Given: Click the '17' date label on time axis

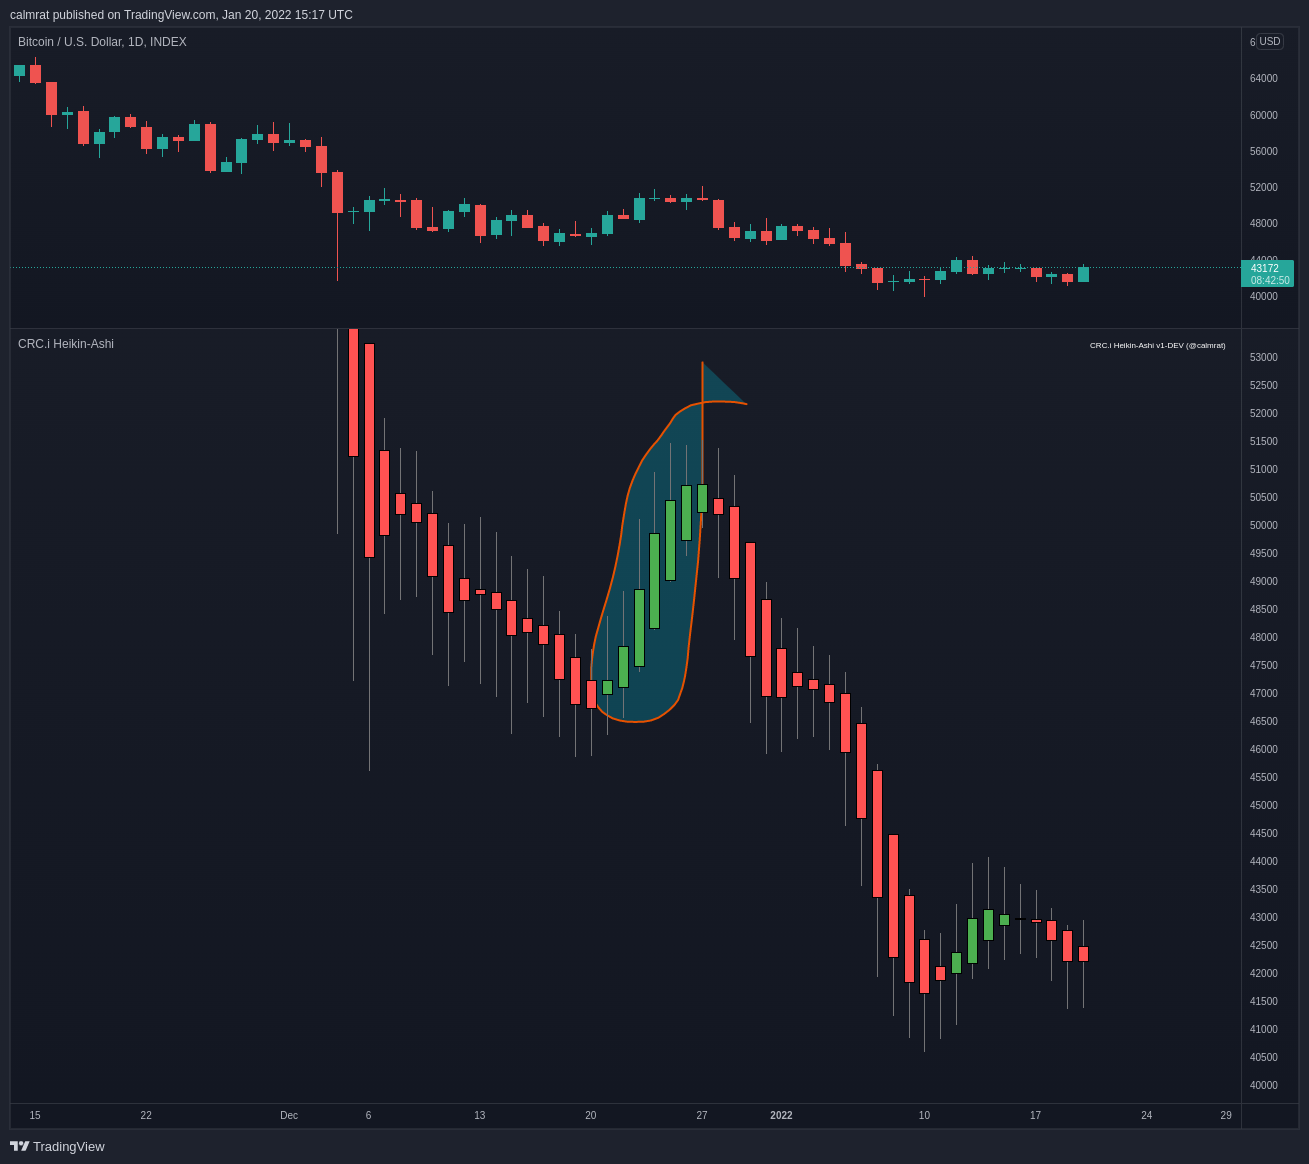Looking at the screenshot, I should (1036, 1116).
